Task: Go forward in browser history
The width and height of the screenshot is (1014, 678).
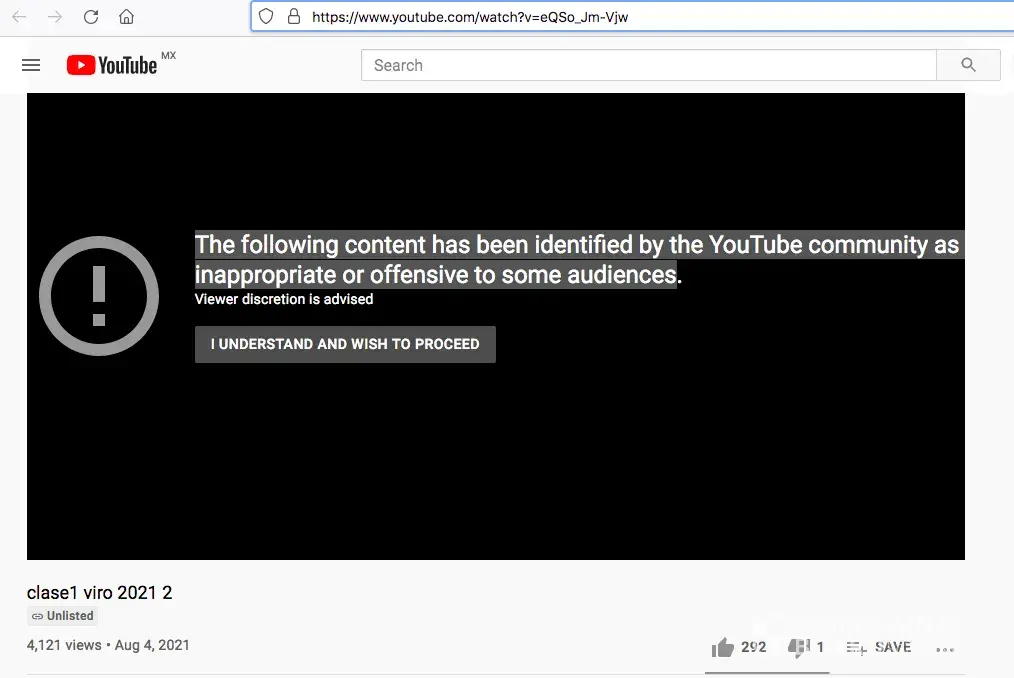Action: (x=55, y=17)
